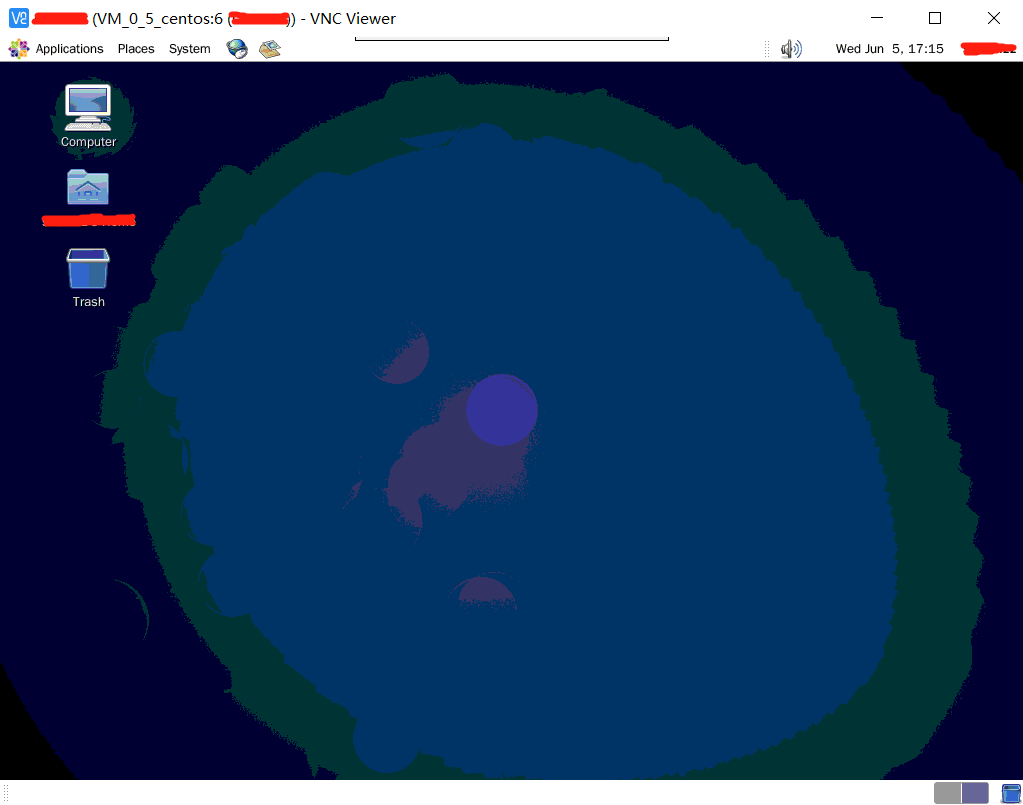Click the trash applet in bottom panel
The height and width of the screenshot is (805, 1023).
tap(1011, 793)
